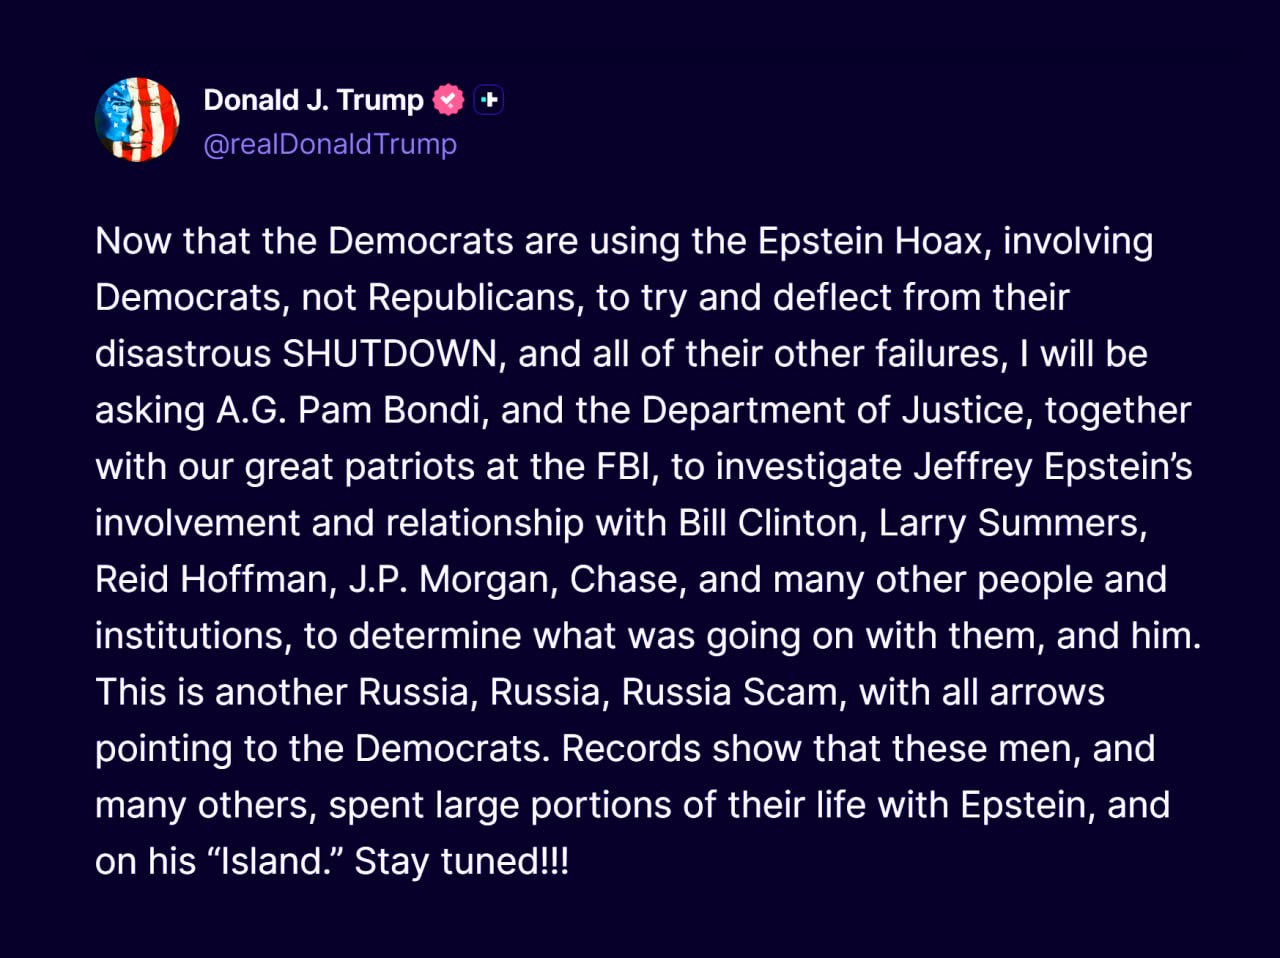Open the Donald J. Trump display name

(x=313, y=100)
